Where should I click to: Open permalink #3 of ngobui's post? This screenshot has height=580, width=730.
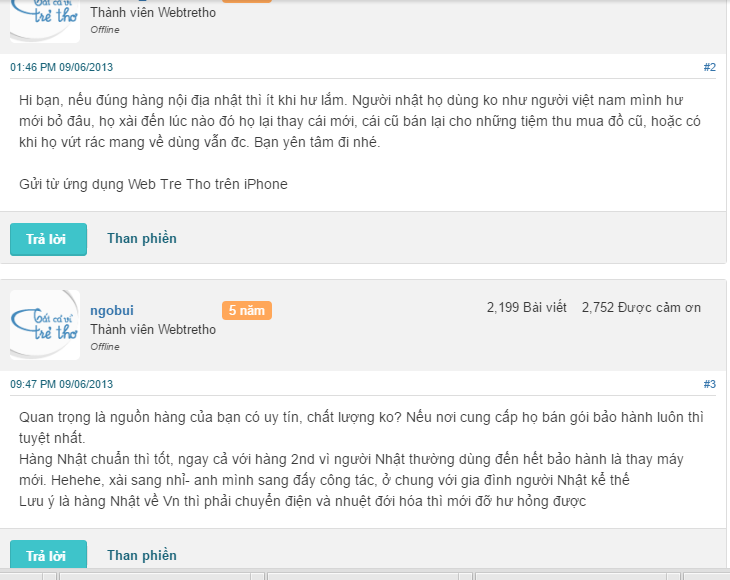709,384
